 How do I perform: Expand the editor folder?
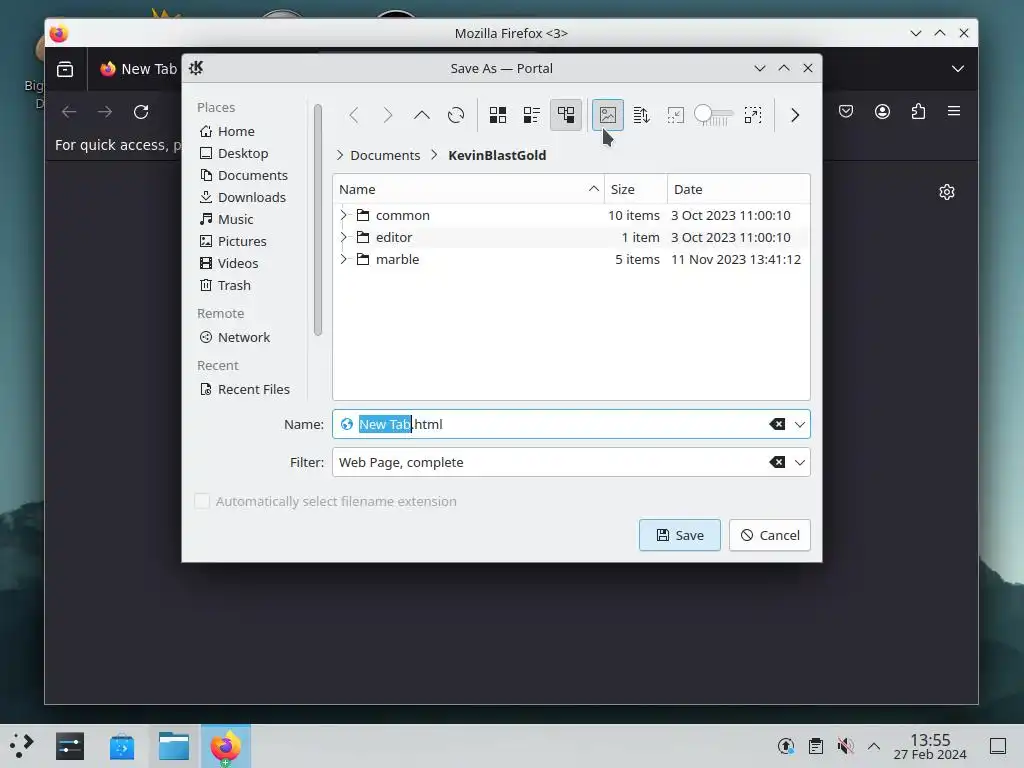[344, 237]
